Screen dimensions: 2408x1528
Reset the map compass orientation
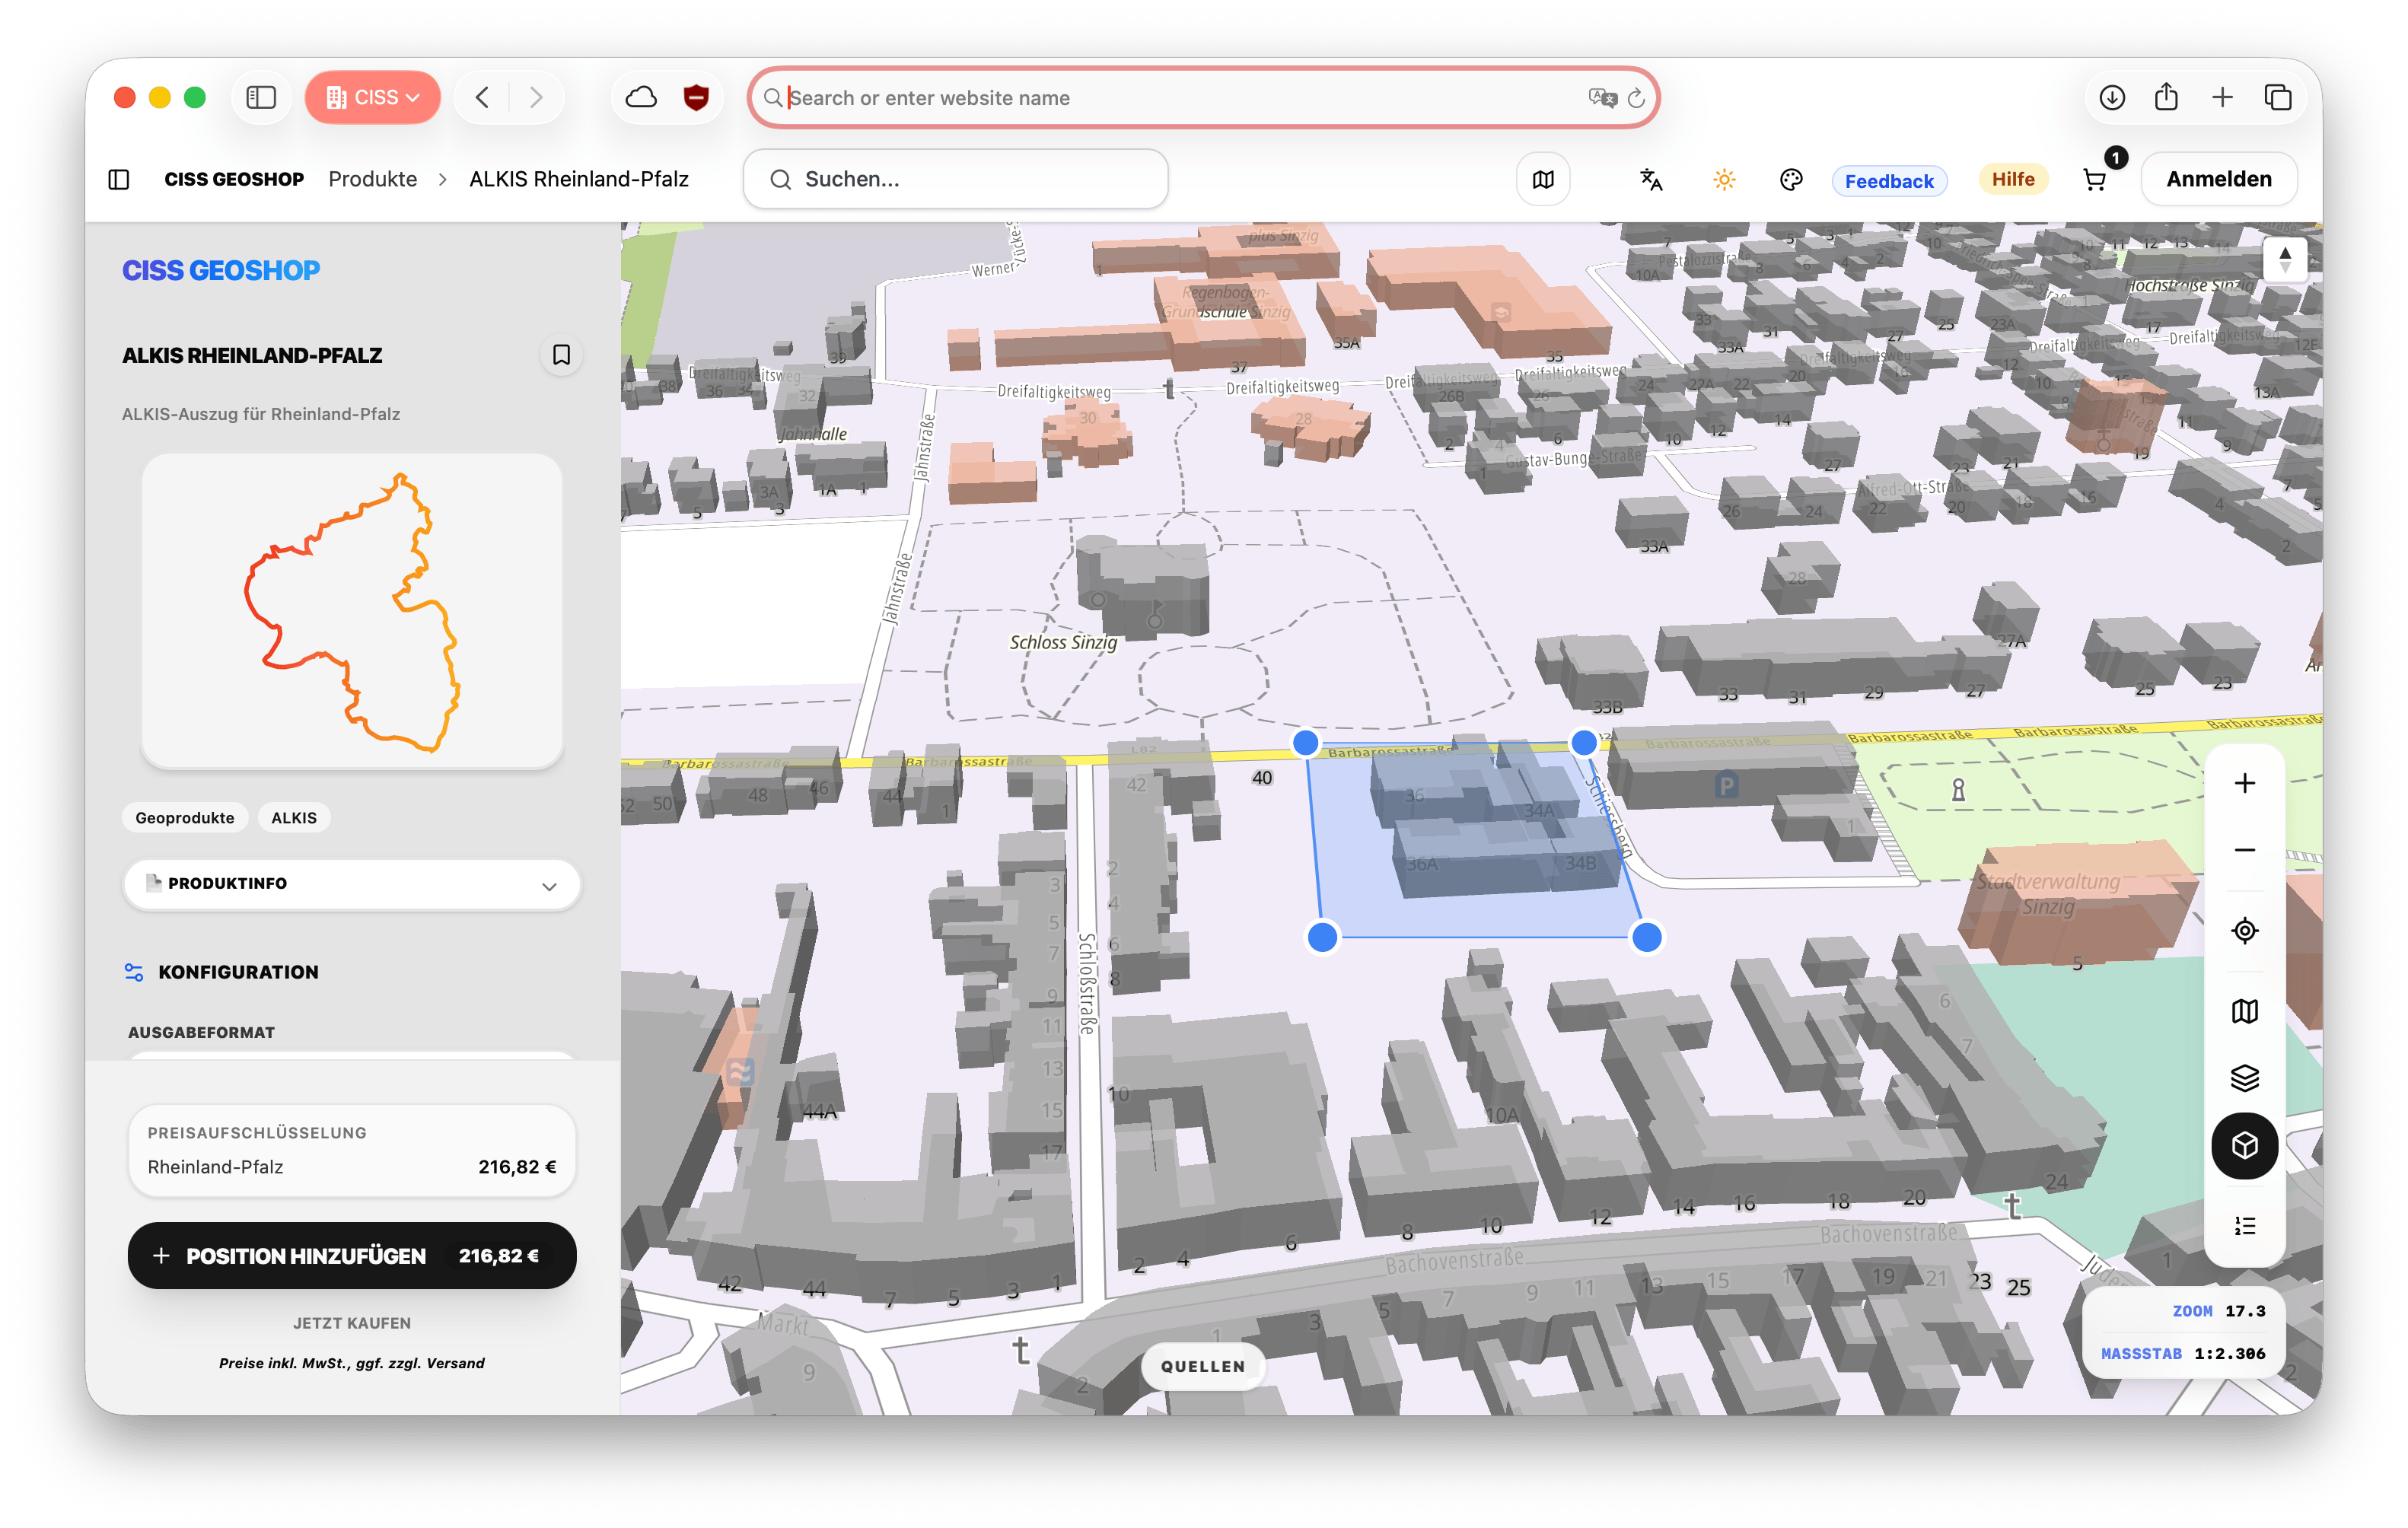2285,260
